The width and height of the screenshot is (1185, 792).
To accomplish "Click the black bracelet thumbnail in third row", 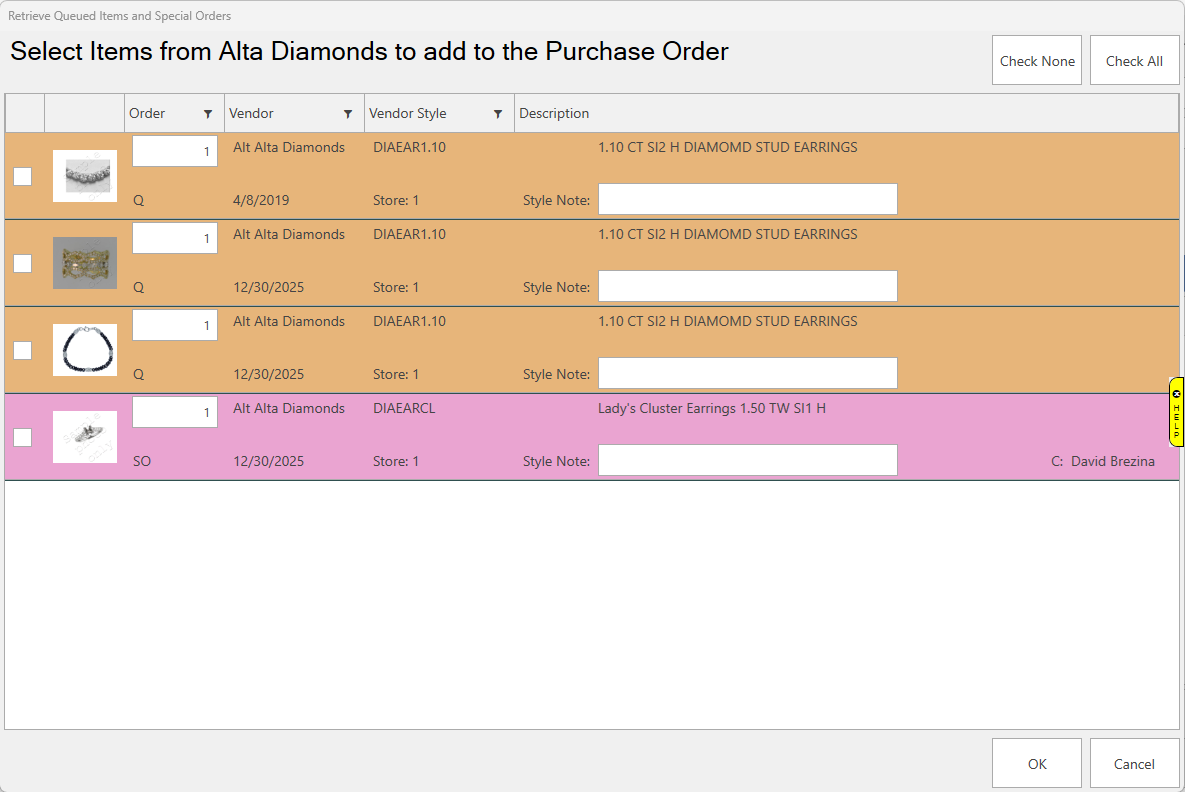I will click(x=85, y=350).
